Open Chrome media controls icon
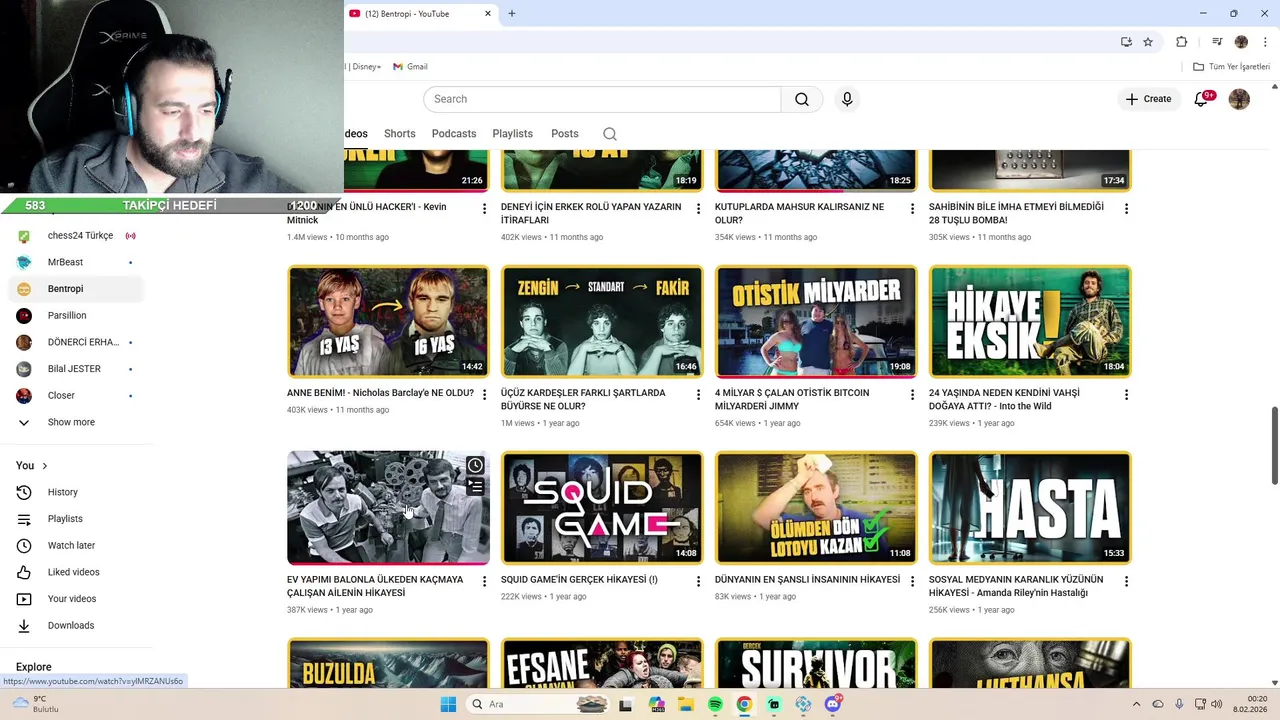The width and height of the screenshot is (1280, 720). (x=1217, y=42)
